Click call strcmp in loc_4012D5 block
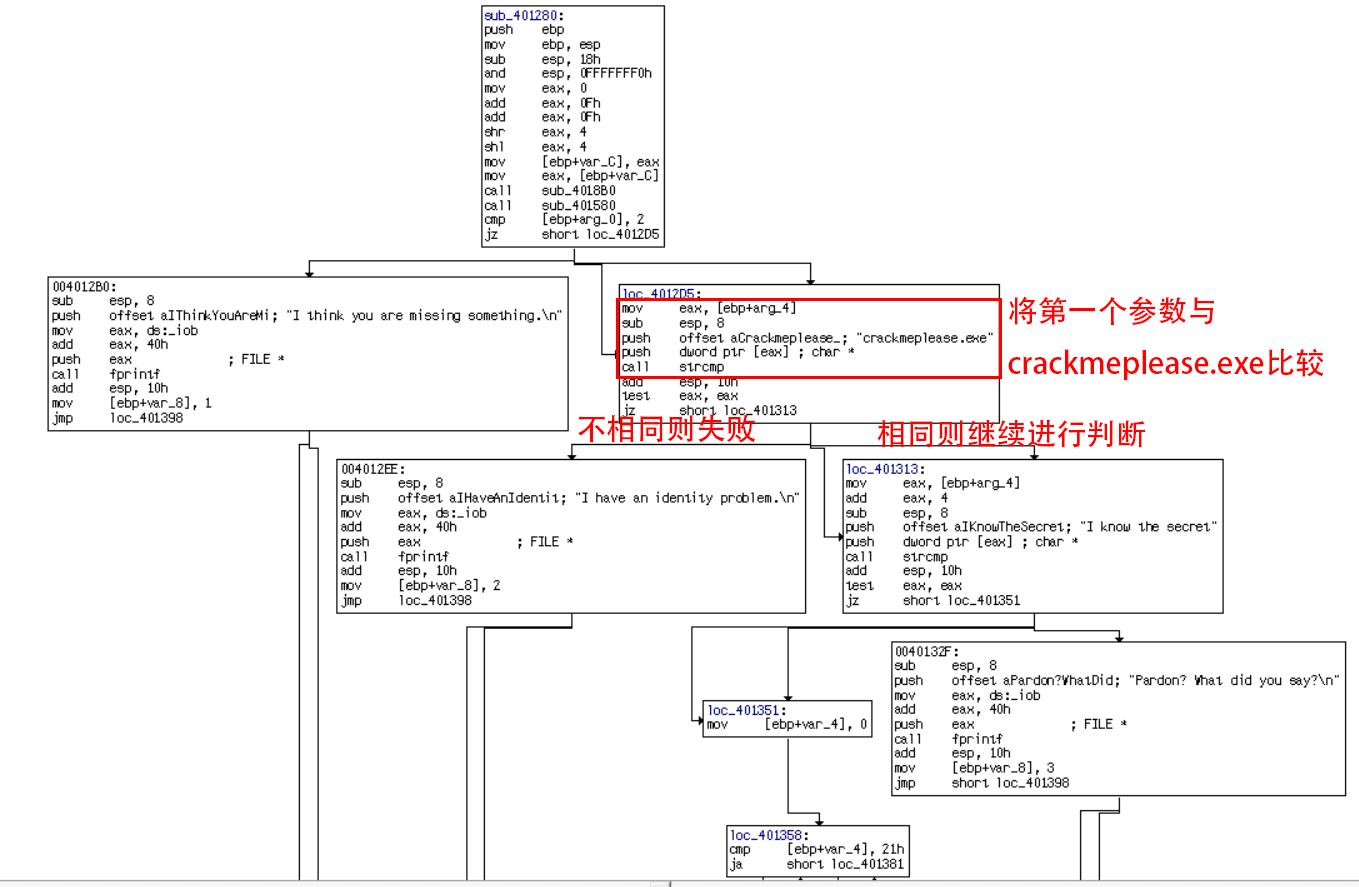 [673, 367]
